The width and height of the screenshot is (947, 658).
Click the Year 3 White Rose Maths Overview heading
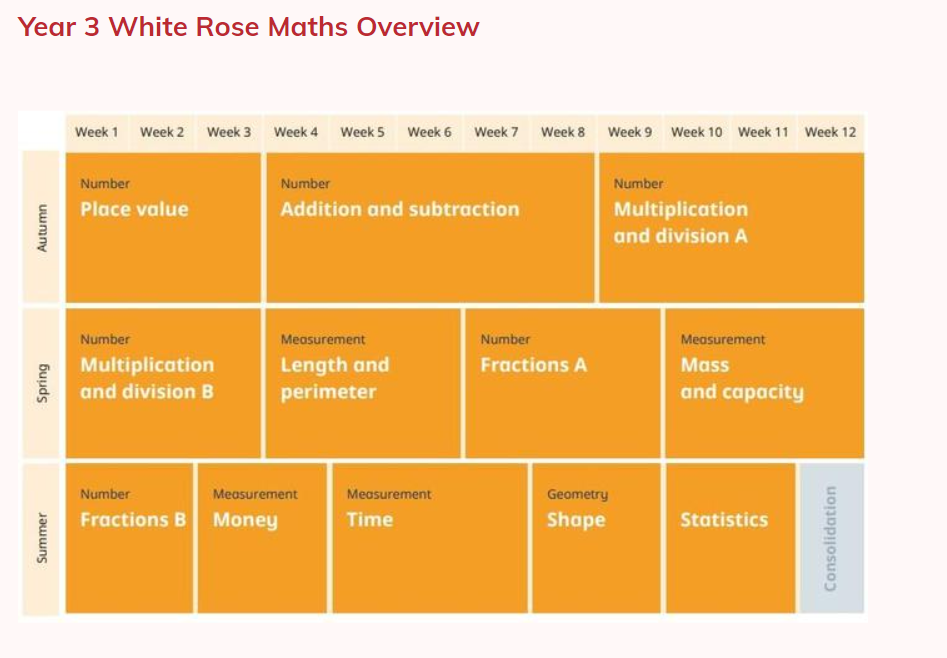(248, 27)
